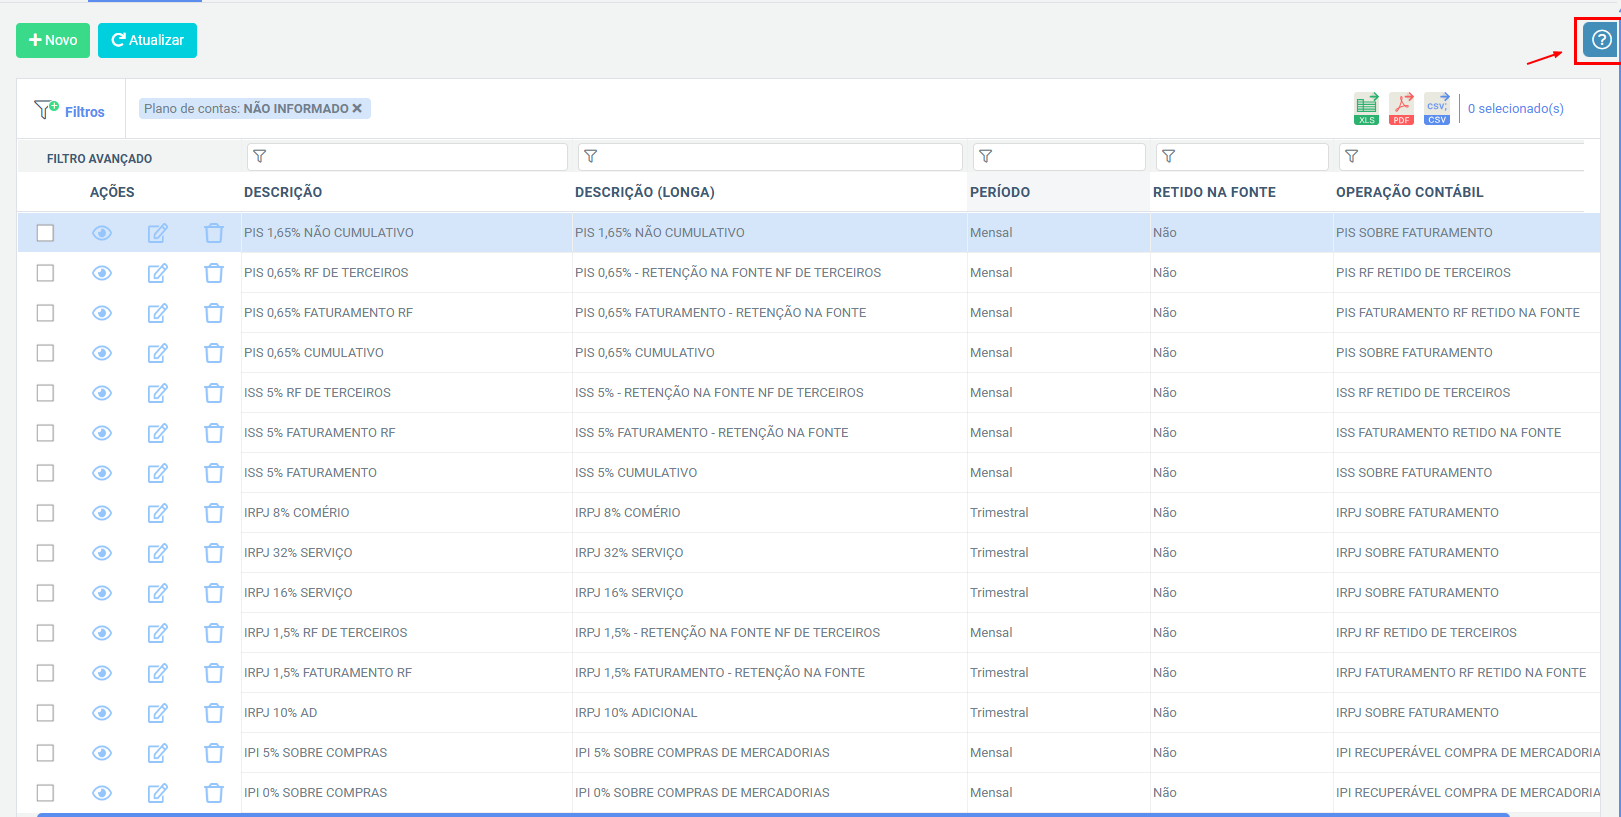Delete the ISS 5% RF DE TERCEIROS row
This screenshot has width=1621, height=817.
click(x=214, y=393)
